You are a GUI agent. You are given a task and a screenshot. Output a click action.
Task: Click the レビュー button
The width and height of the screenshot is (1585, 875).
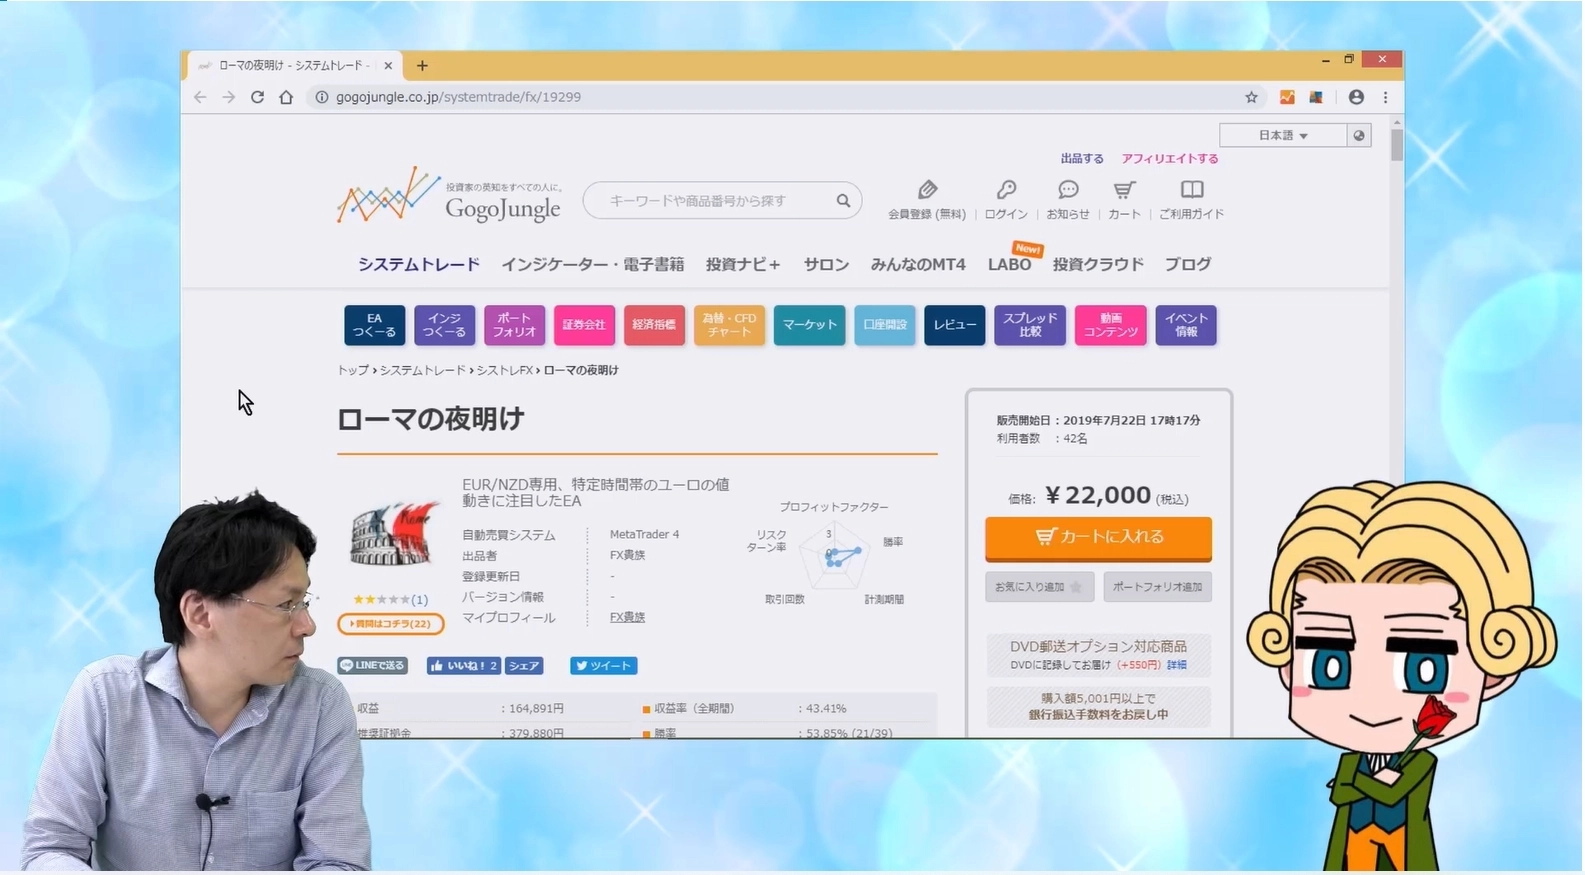click(955, 325)
